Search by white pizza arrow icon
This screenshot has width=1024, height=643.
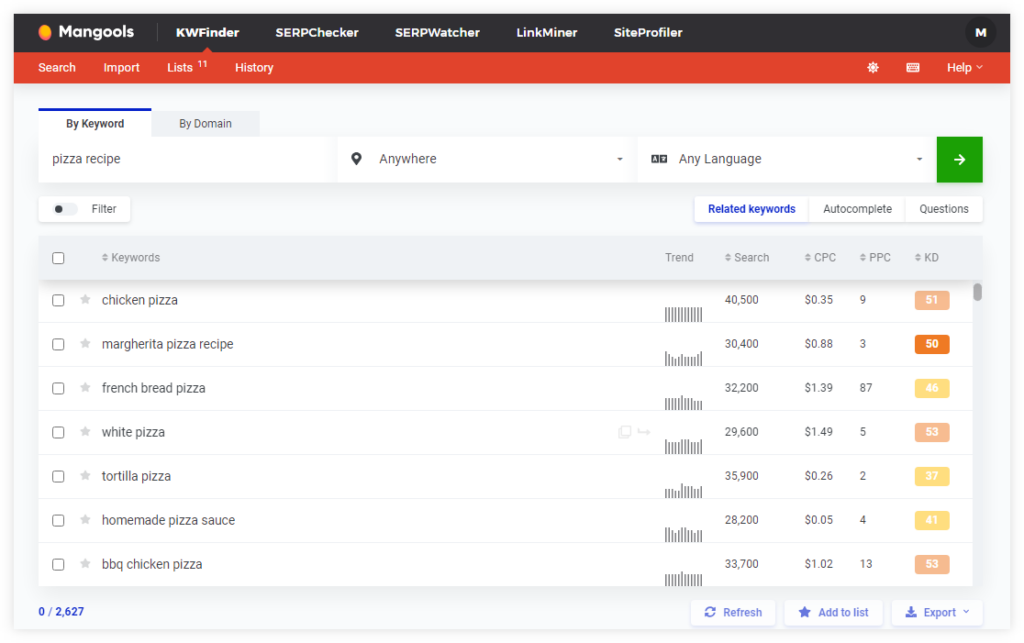644,431
